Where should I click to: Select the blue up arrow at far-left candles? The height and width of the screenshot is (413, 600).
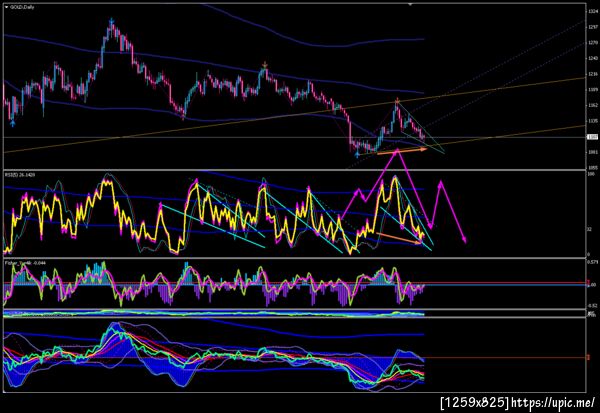pos(13,123)
